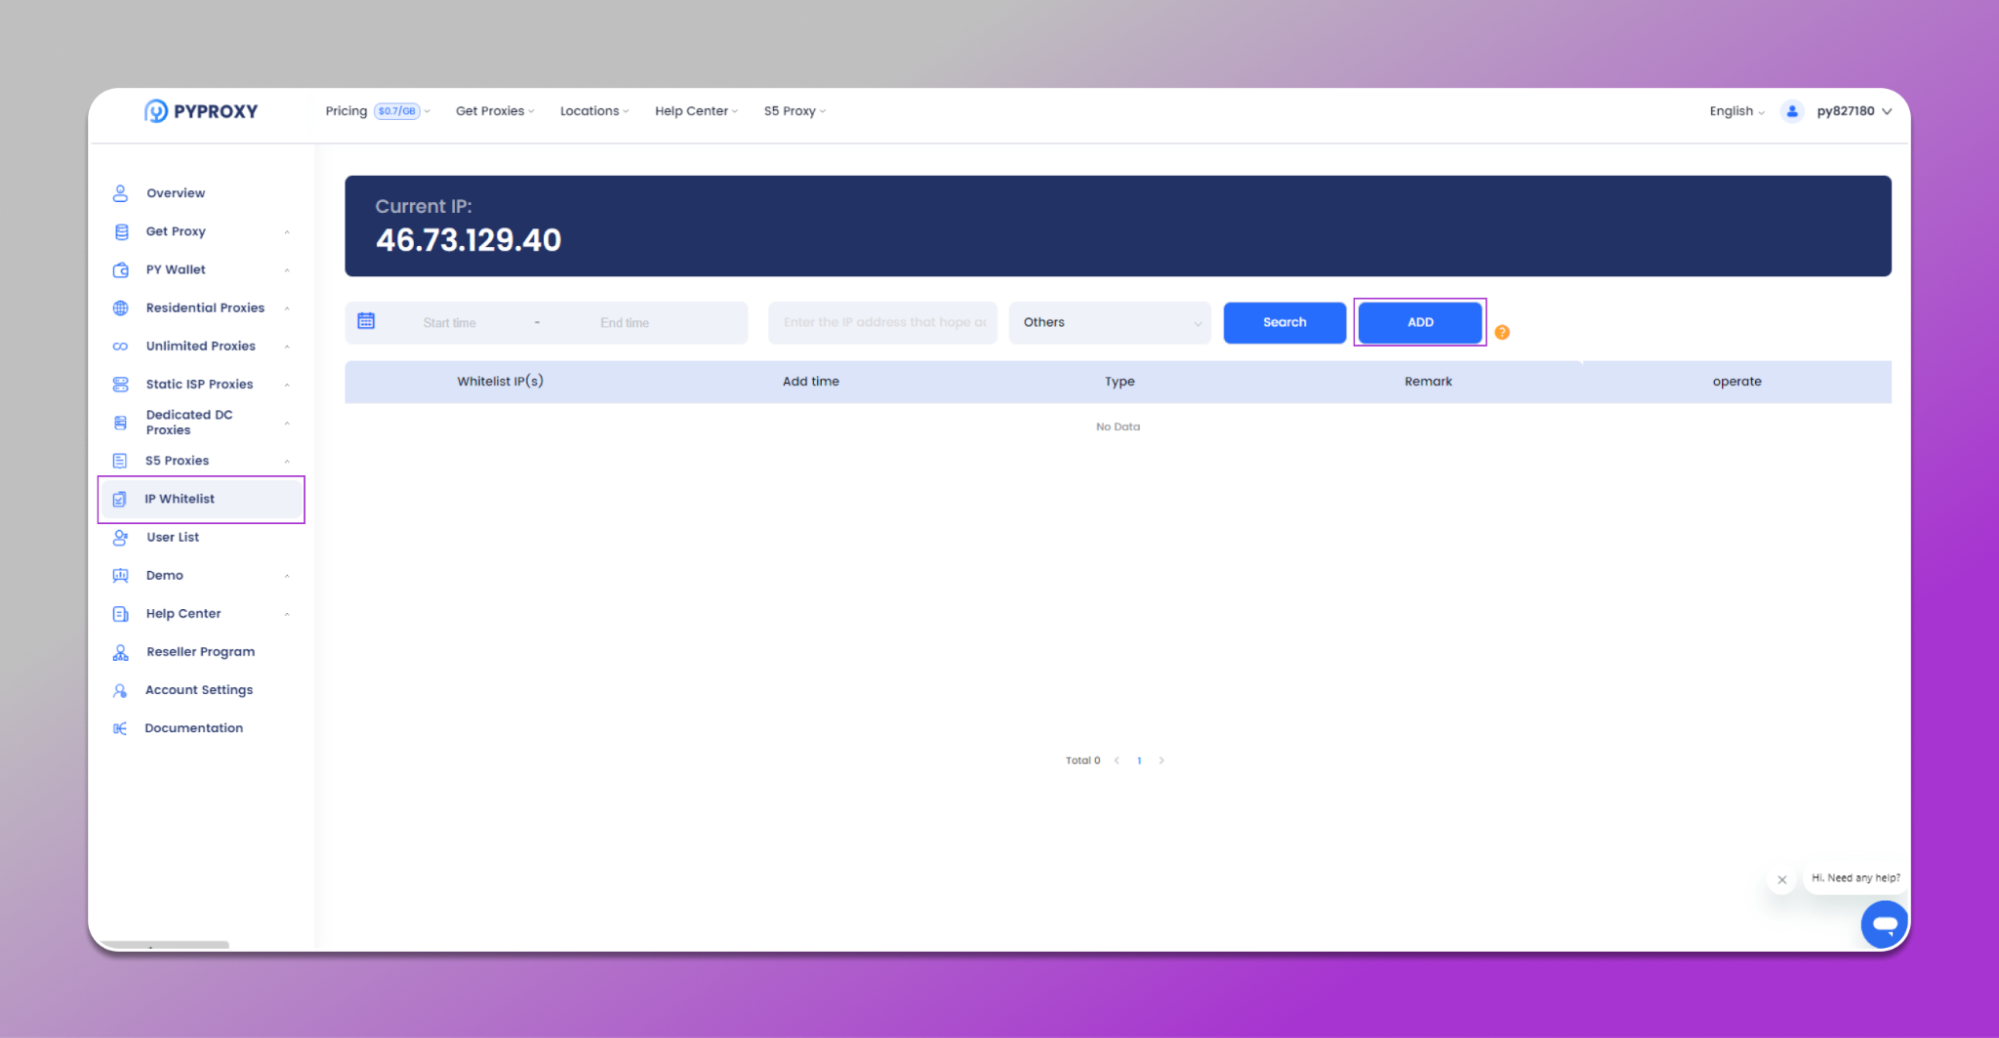The image size is (1999, 1038).
Task: Click the Unlimited Proxies infinity icon
Action: pyautogui.click(x=121, y=346)
